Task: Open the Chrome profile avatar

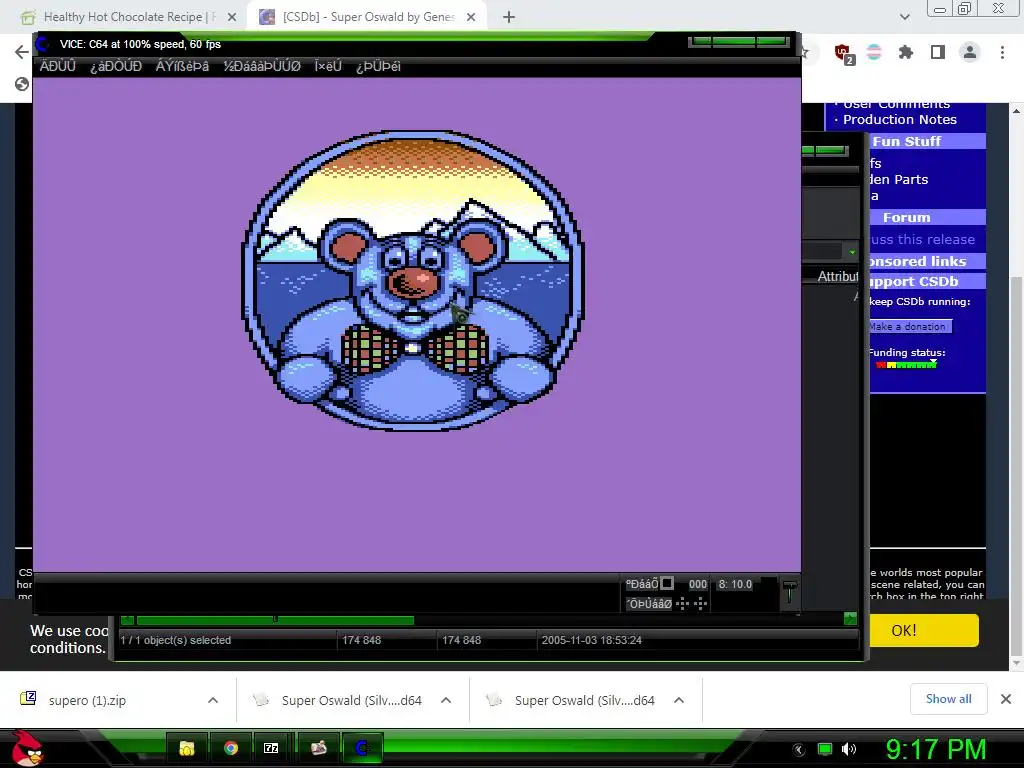Action: click(x=970, y=52)
